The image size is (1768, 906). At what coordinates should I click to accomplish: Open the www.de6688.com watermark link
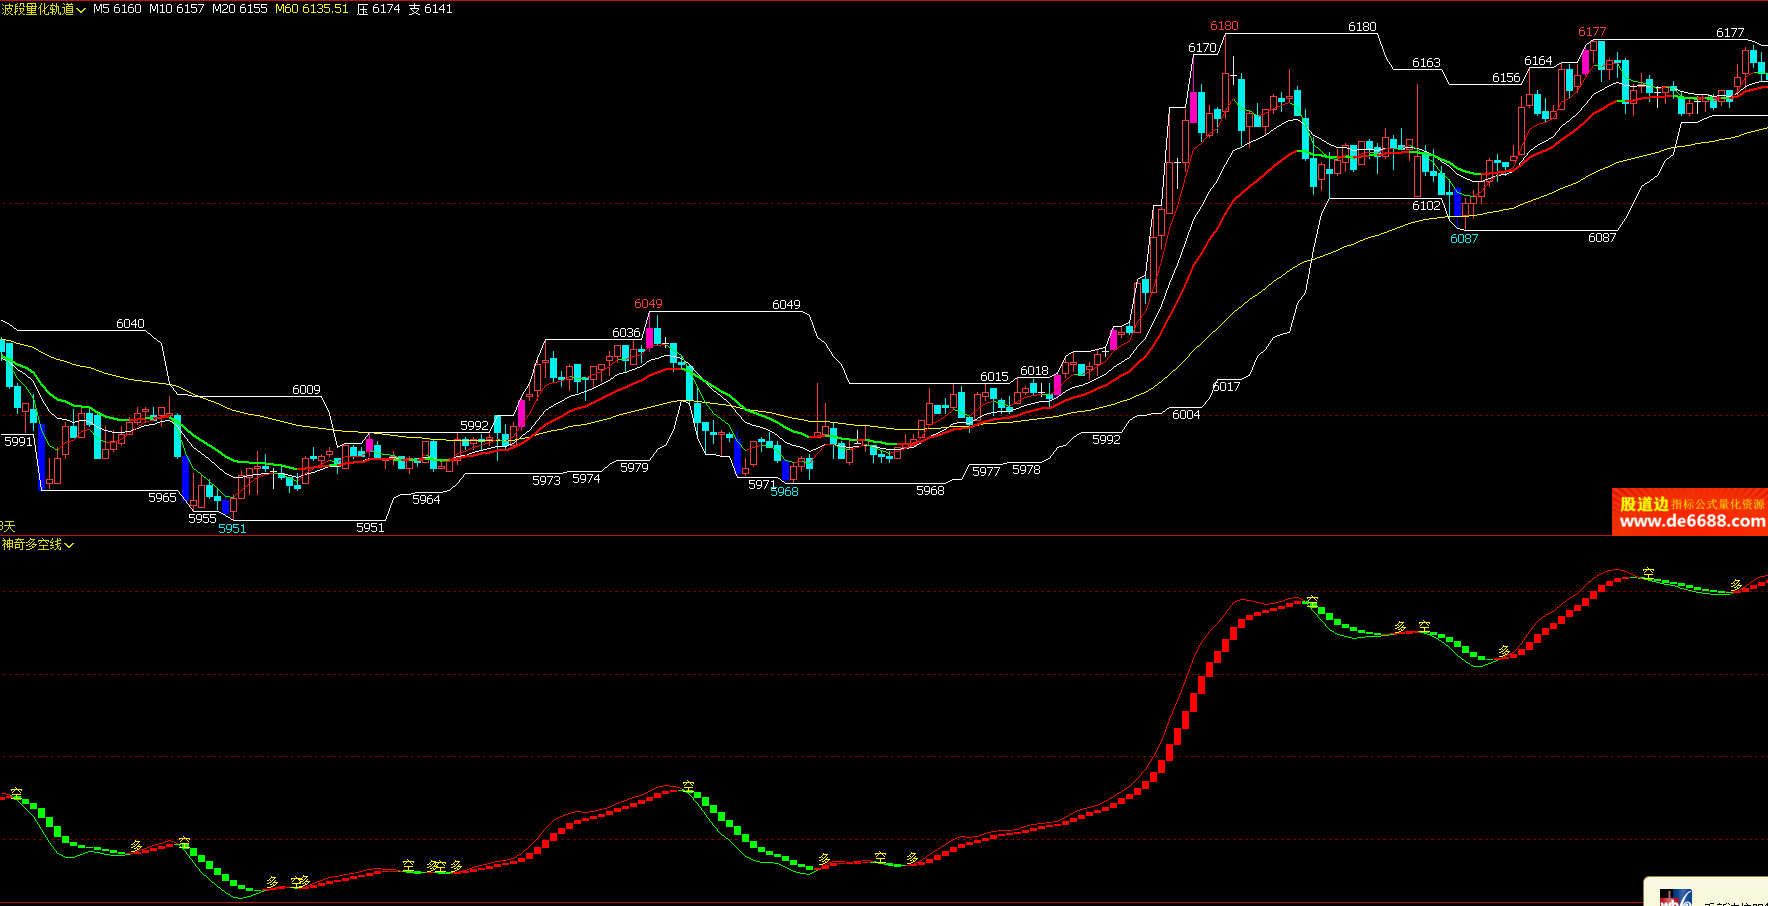coord(1692,521)
